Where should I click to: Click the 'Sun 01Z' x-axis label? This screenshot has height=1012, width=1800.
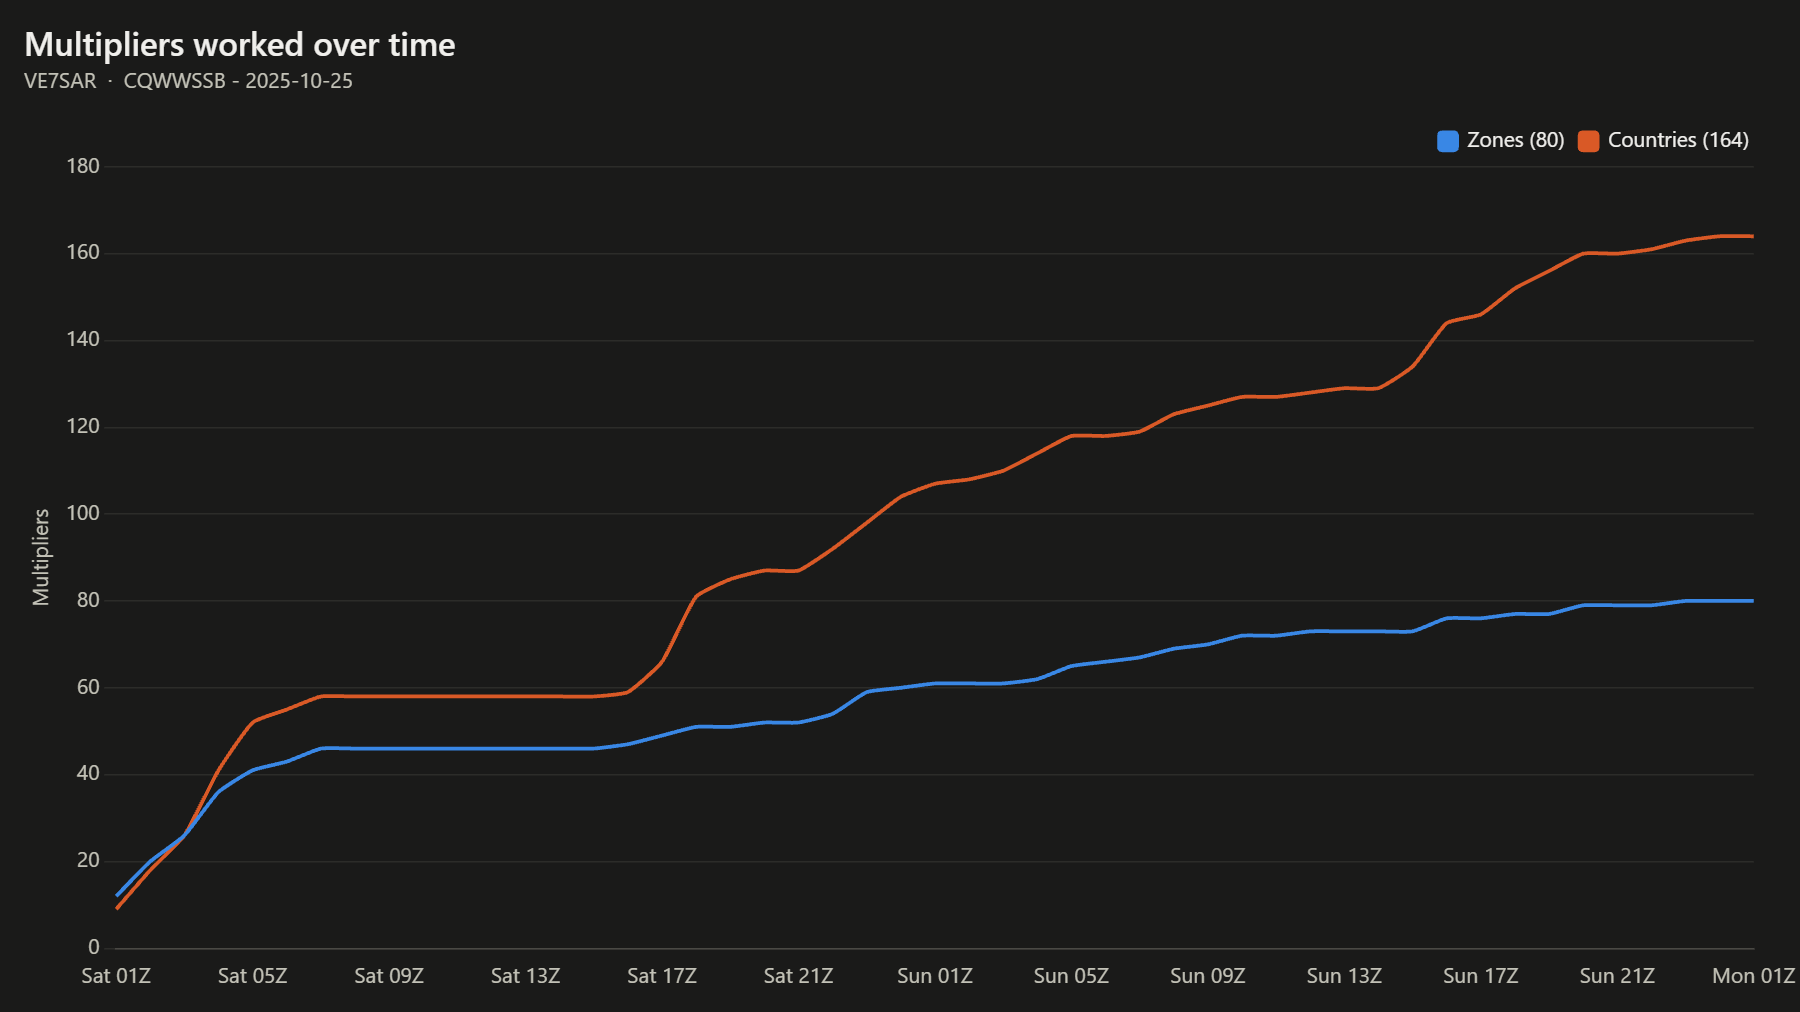point(935,976)
